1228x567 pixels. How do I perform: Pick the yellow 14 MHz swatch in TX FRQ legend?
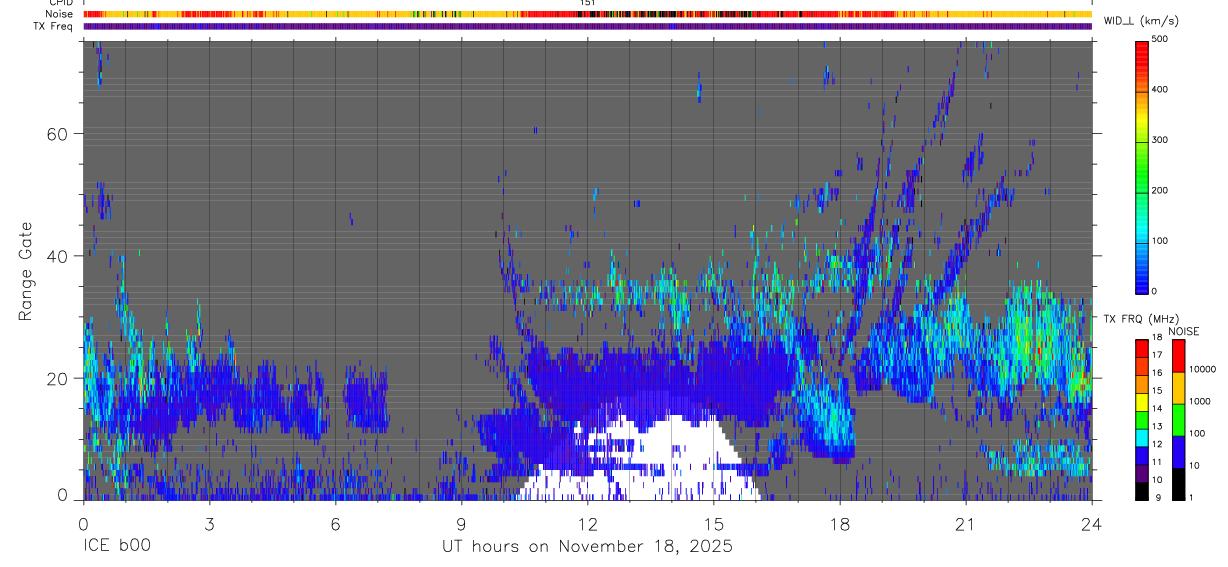(1142, 400)
